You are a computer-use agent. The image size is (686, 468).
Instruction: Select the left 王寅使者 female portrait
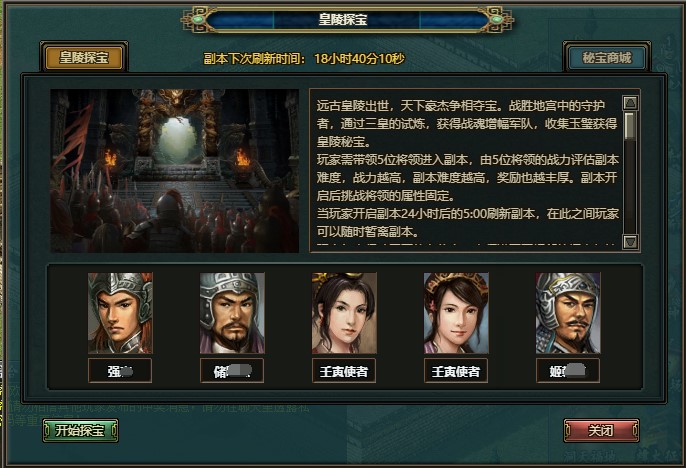click(x=344, y=313)
